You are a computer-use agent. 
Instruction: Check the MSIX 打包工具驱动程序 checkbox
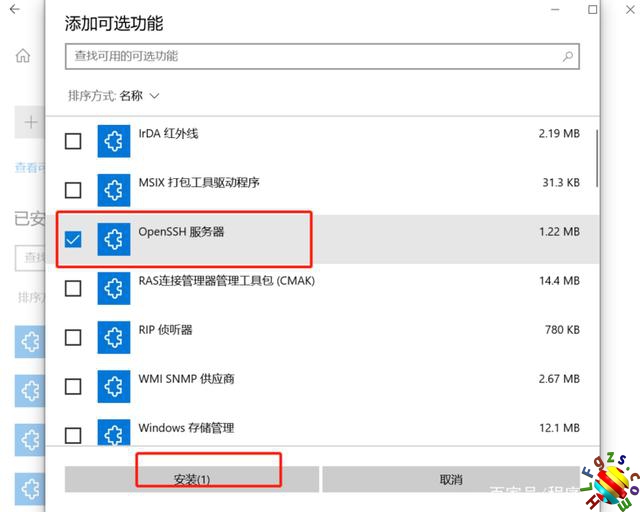click(x=73, y=190)
